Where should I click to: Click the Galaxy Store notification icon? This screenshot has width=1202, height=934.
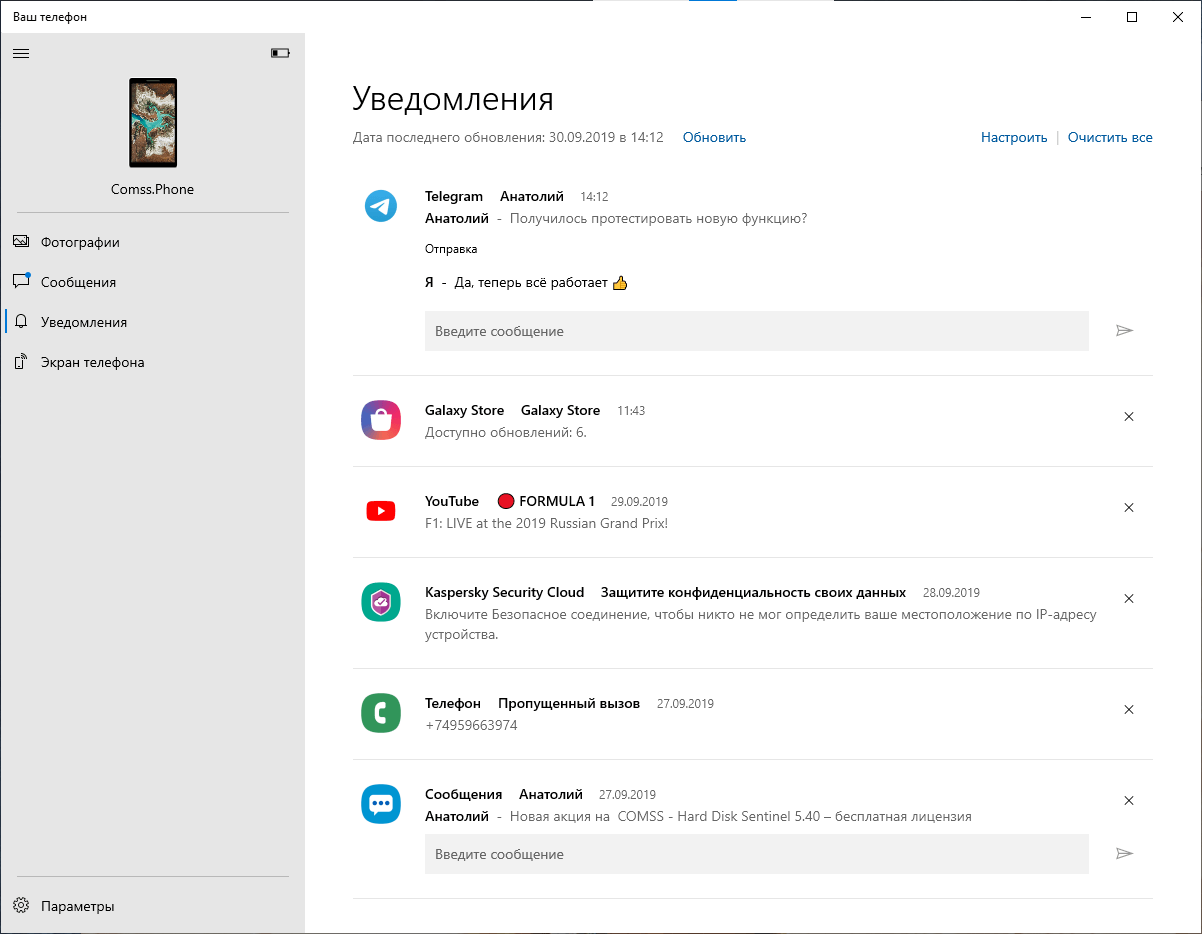tap(381, 420)
